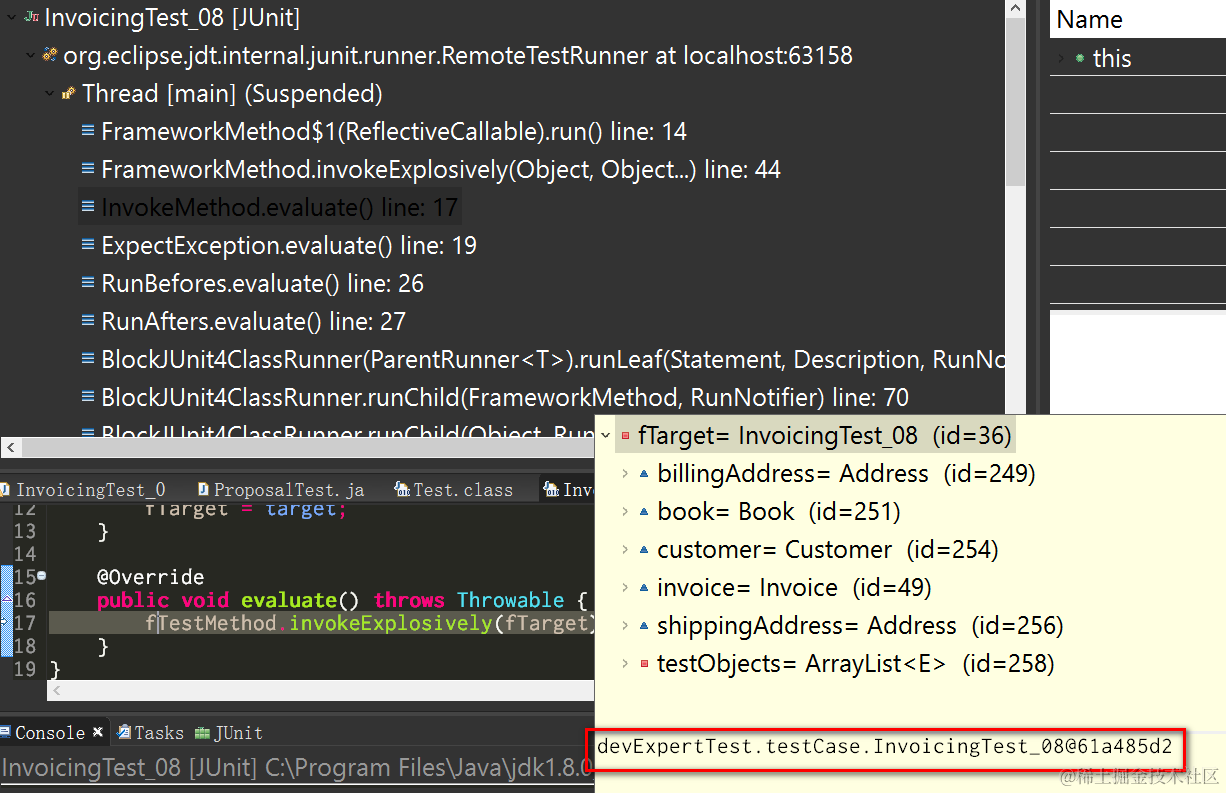Collapse the InvoicingTest_08 [JUnit] launch node

(x=10, y=18)
